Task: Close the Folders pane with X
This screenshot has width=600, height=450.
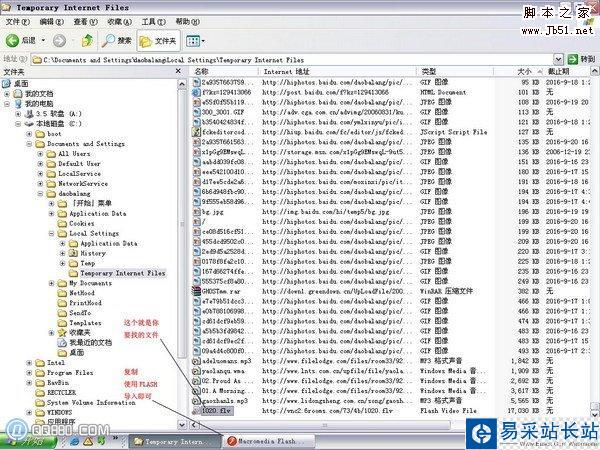Action: point(178,71)
